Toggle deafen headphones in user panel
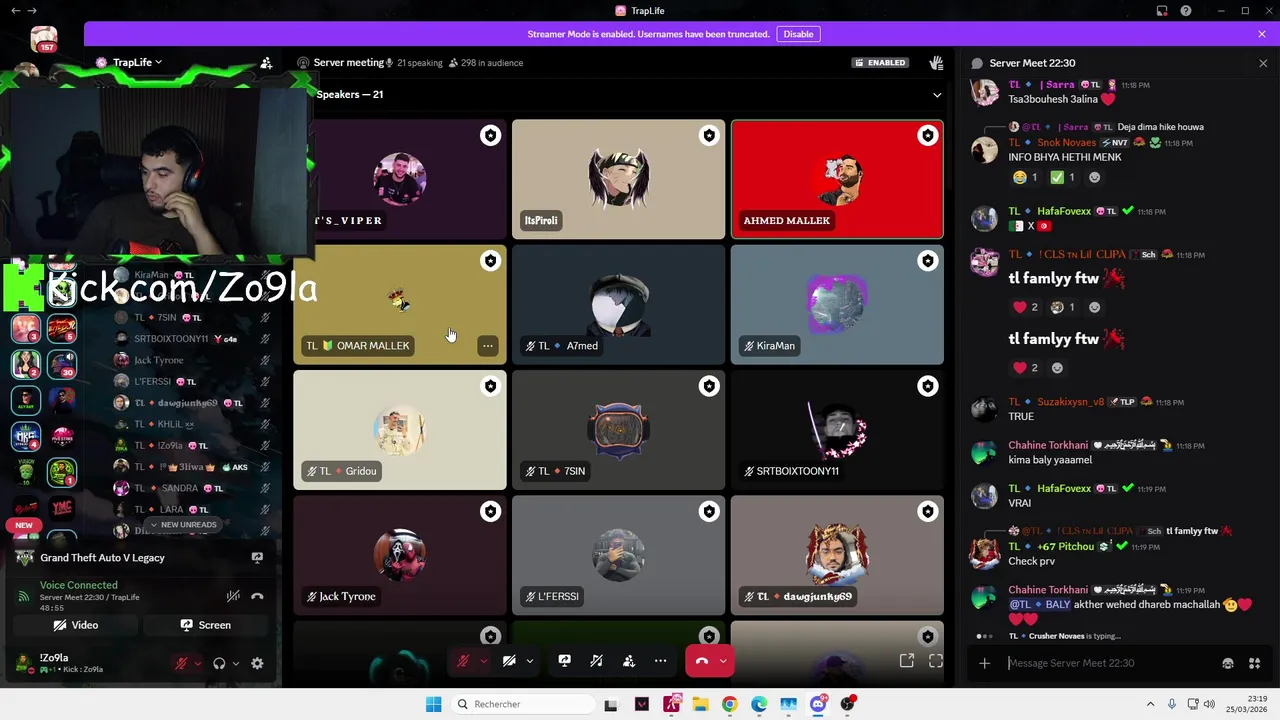The width and height of the screenshot is (1280, 720). (219, 663)
